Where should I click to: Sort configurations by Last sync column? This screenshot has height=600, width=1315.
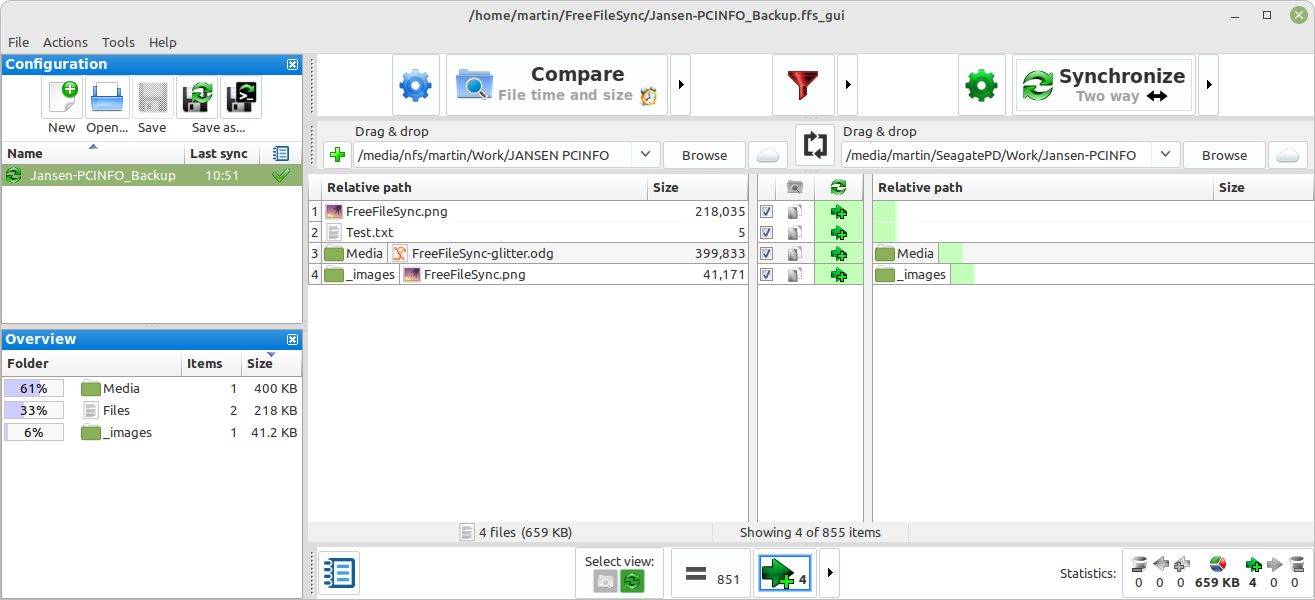(x=222, y=154)
